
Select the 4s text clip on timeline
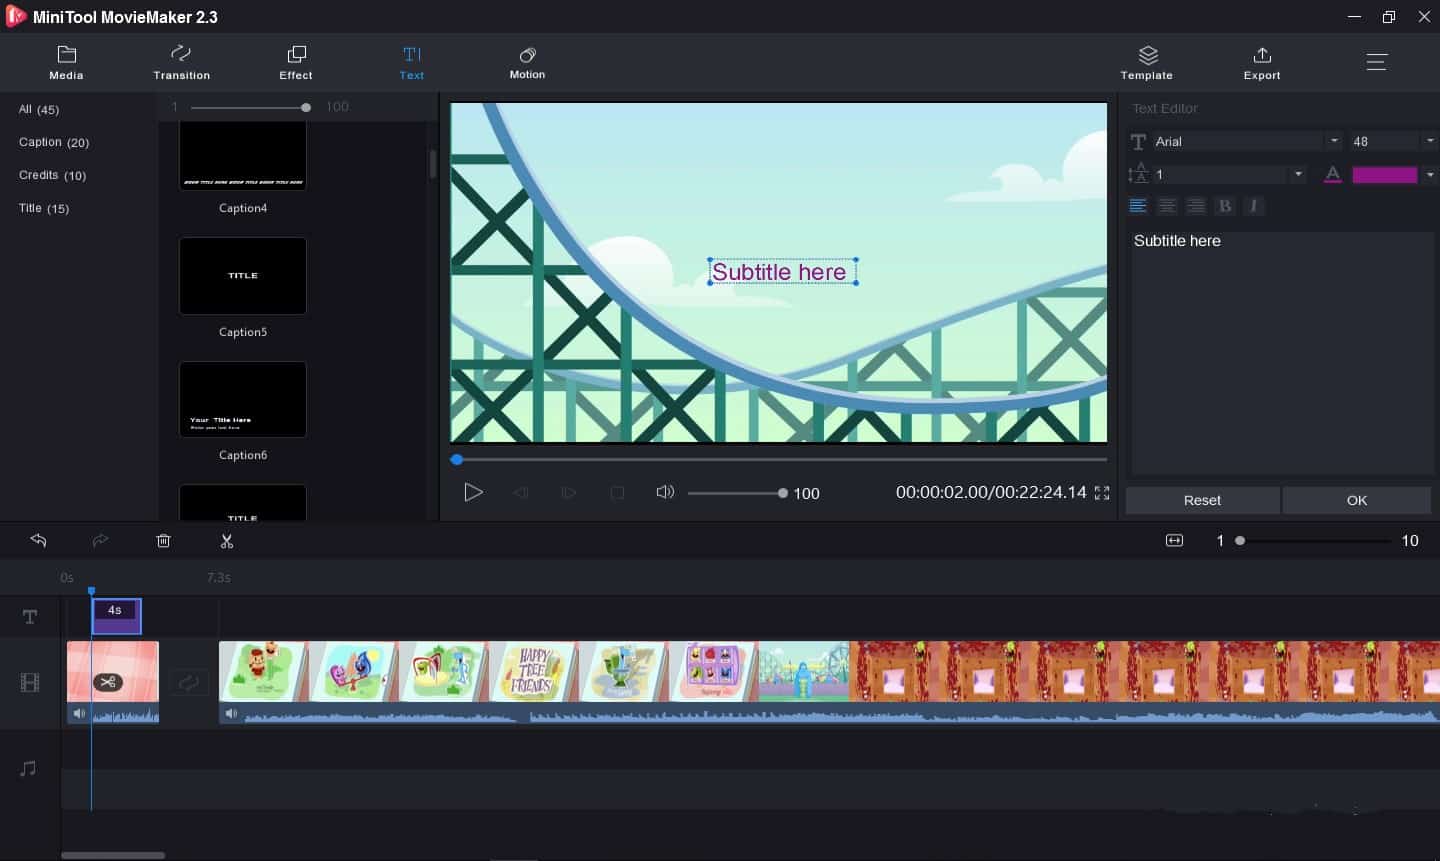click(x=116, y=616)
